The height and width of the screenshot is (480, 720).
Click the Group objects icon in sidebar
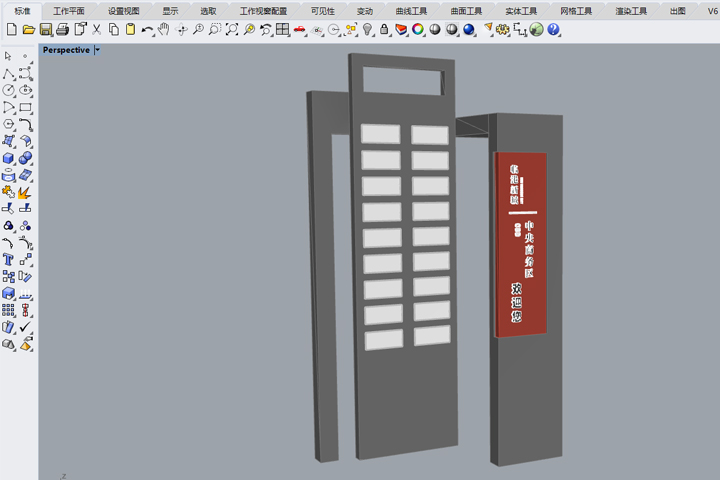(8, 226)
